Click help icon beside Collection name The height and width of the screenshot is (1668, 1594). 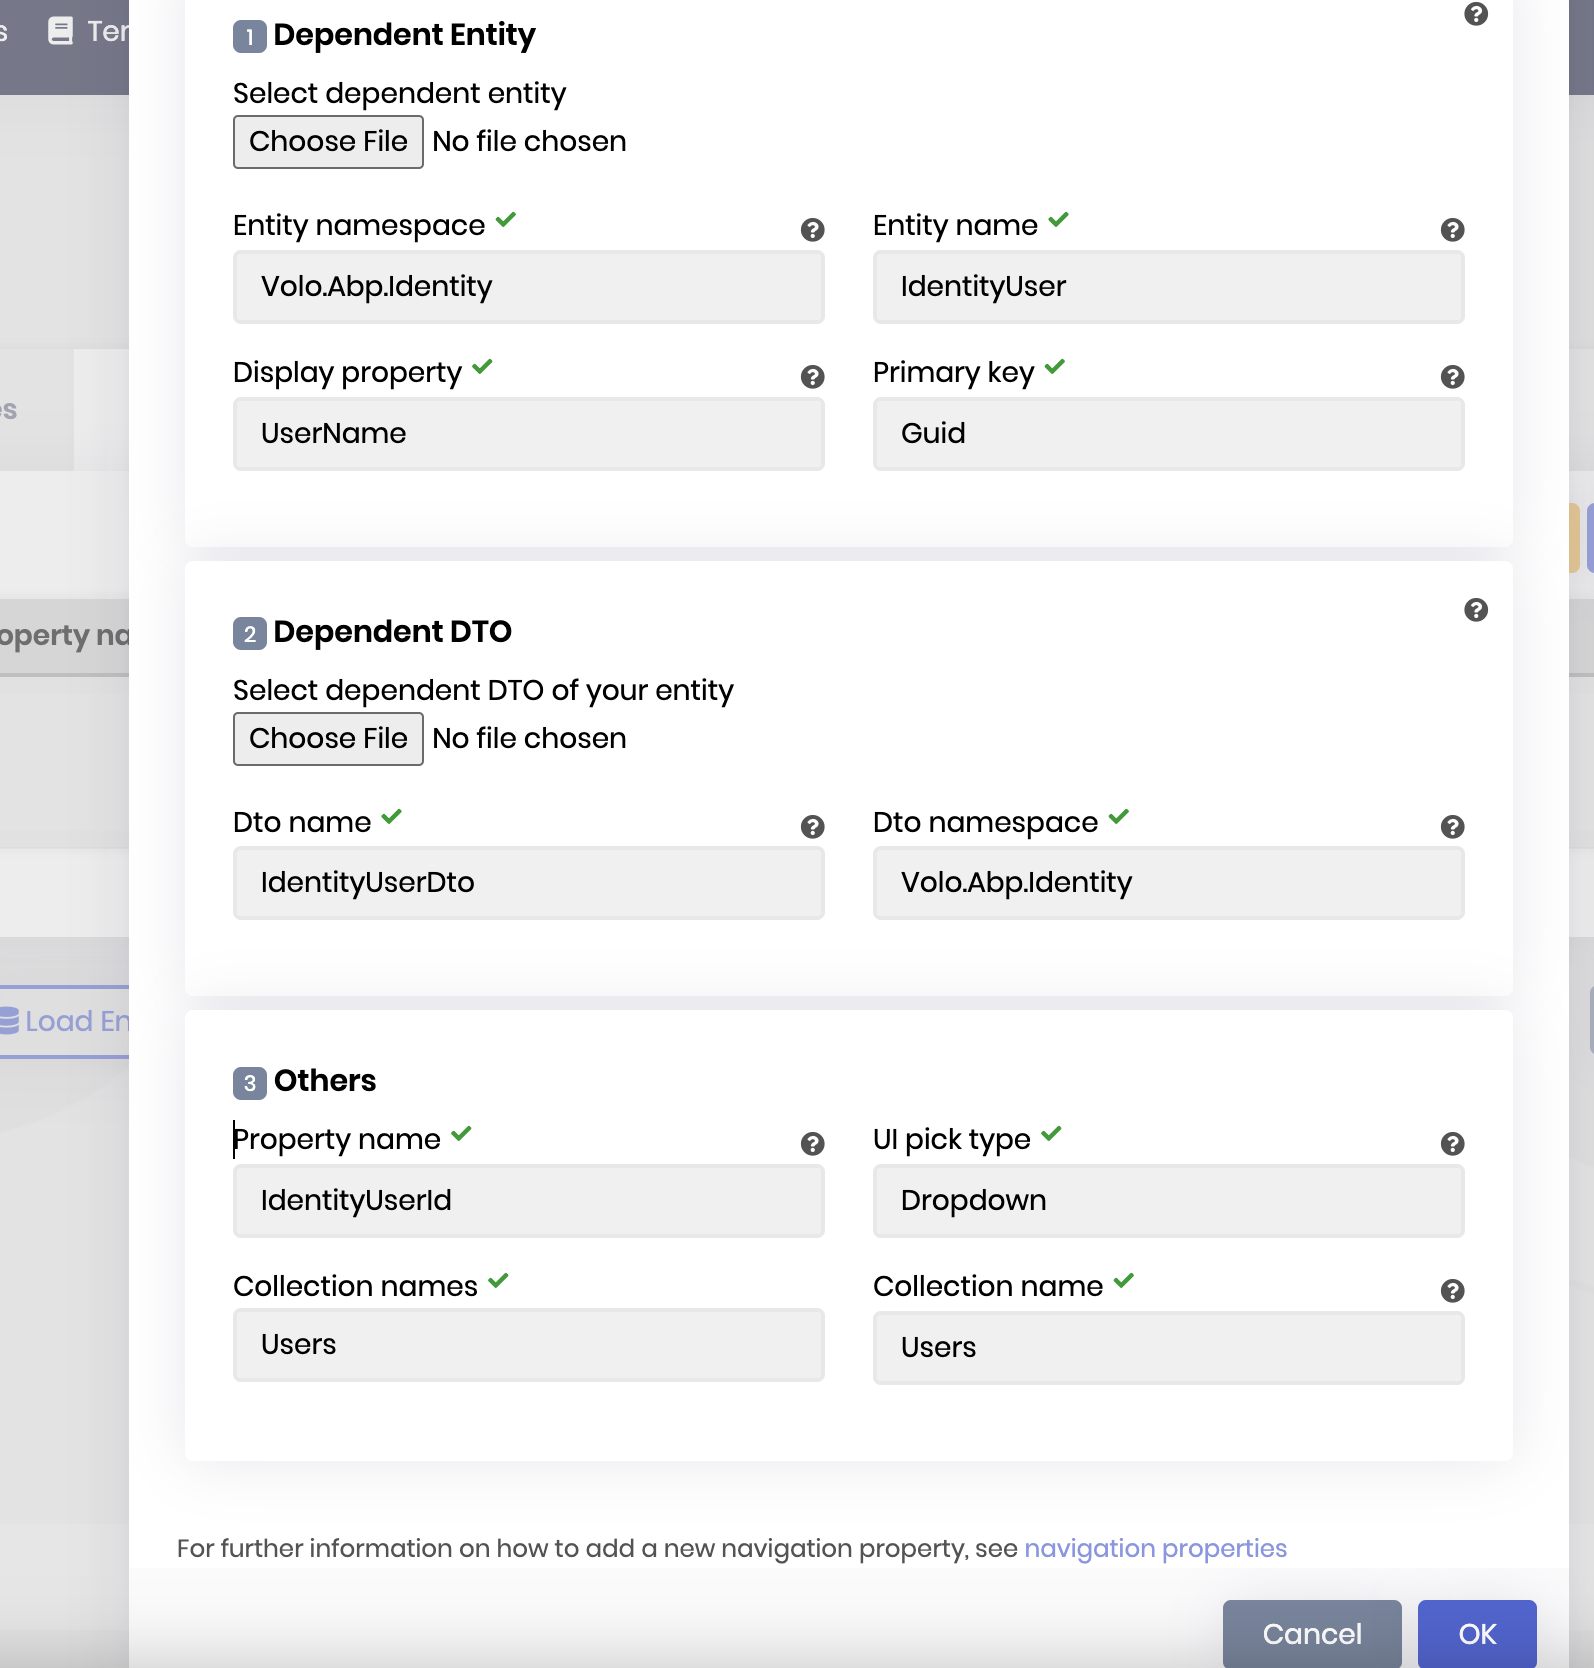[1452, 1291]
